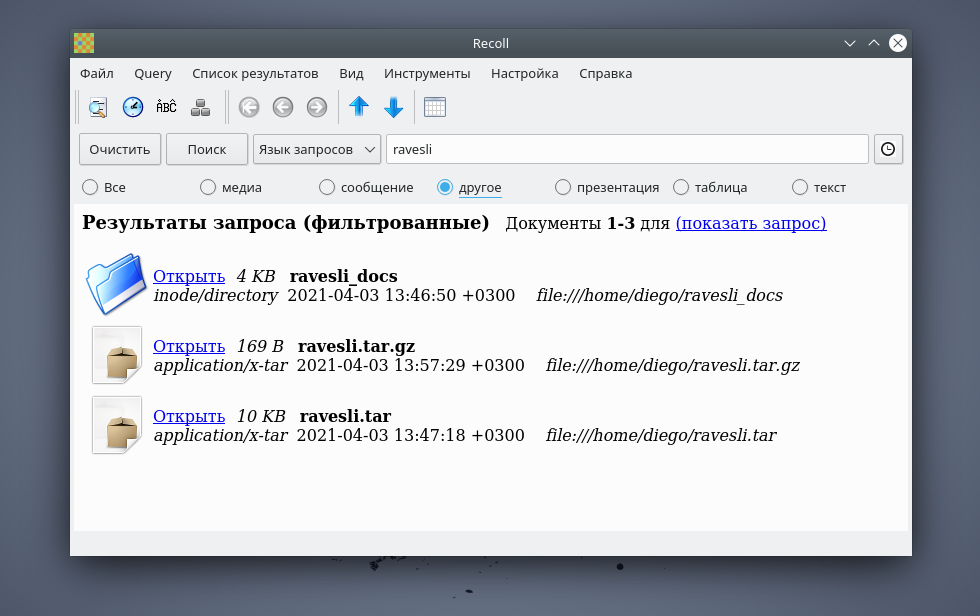Screen dimensions: 980x616
Task: Click the Recoll app icon in title bar
Action: pyautogui.click(x=84, y=43)
